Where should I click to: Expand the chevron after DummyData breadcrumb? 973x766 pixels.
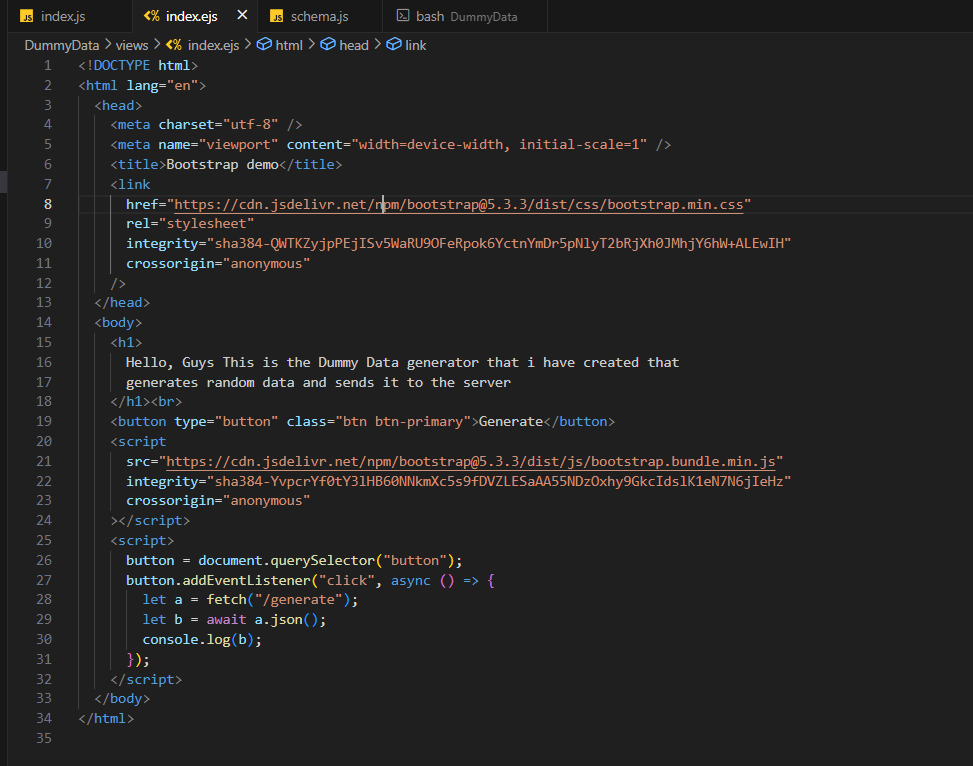pyautogui.click(x=107, y=44)
